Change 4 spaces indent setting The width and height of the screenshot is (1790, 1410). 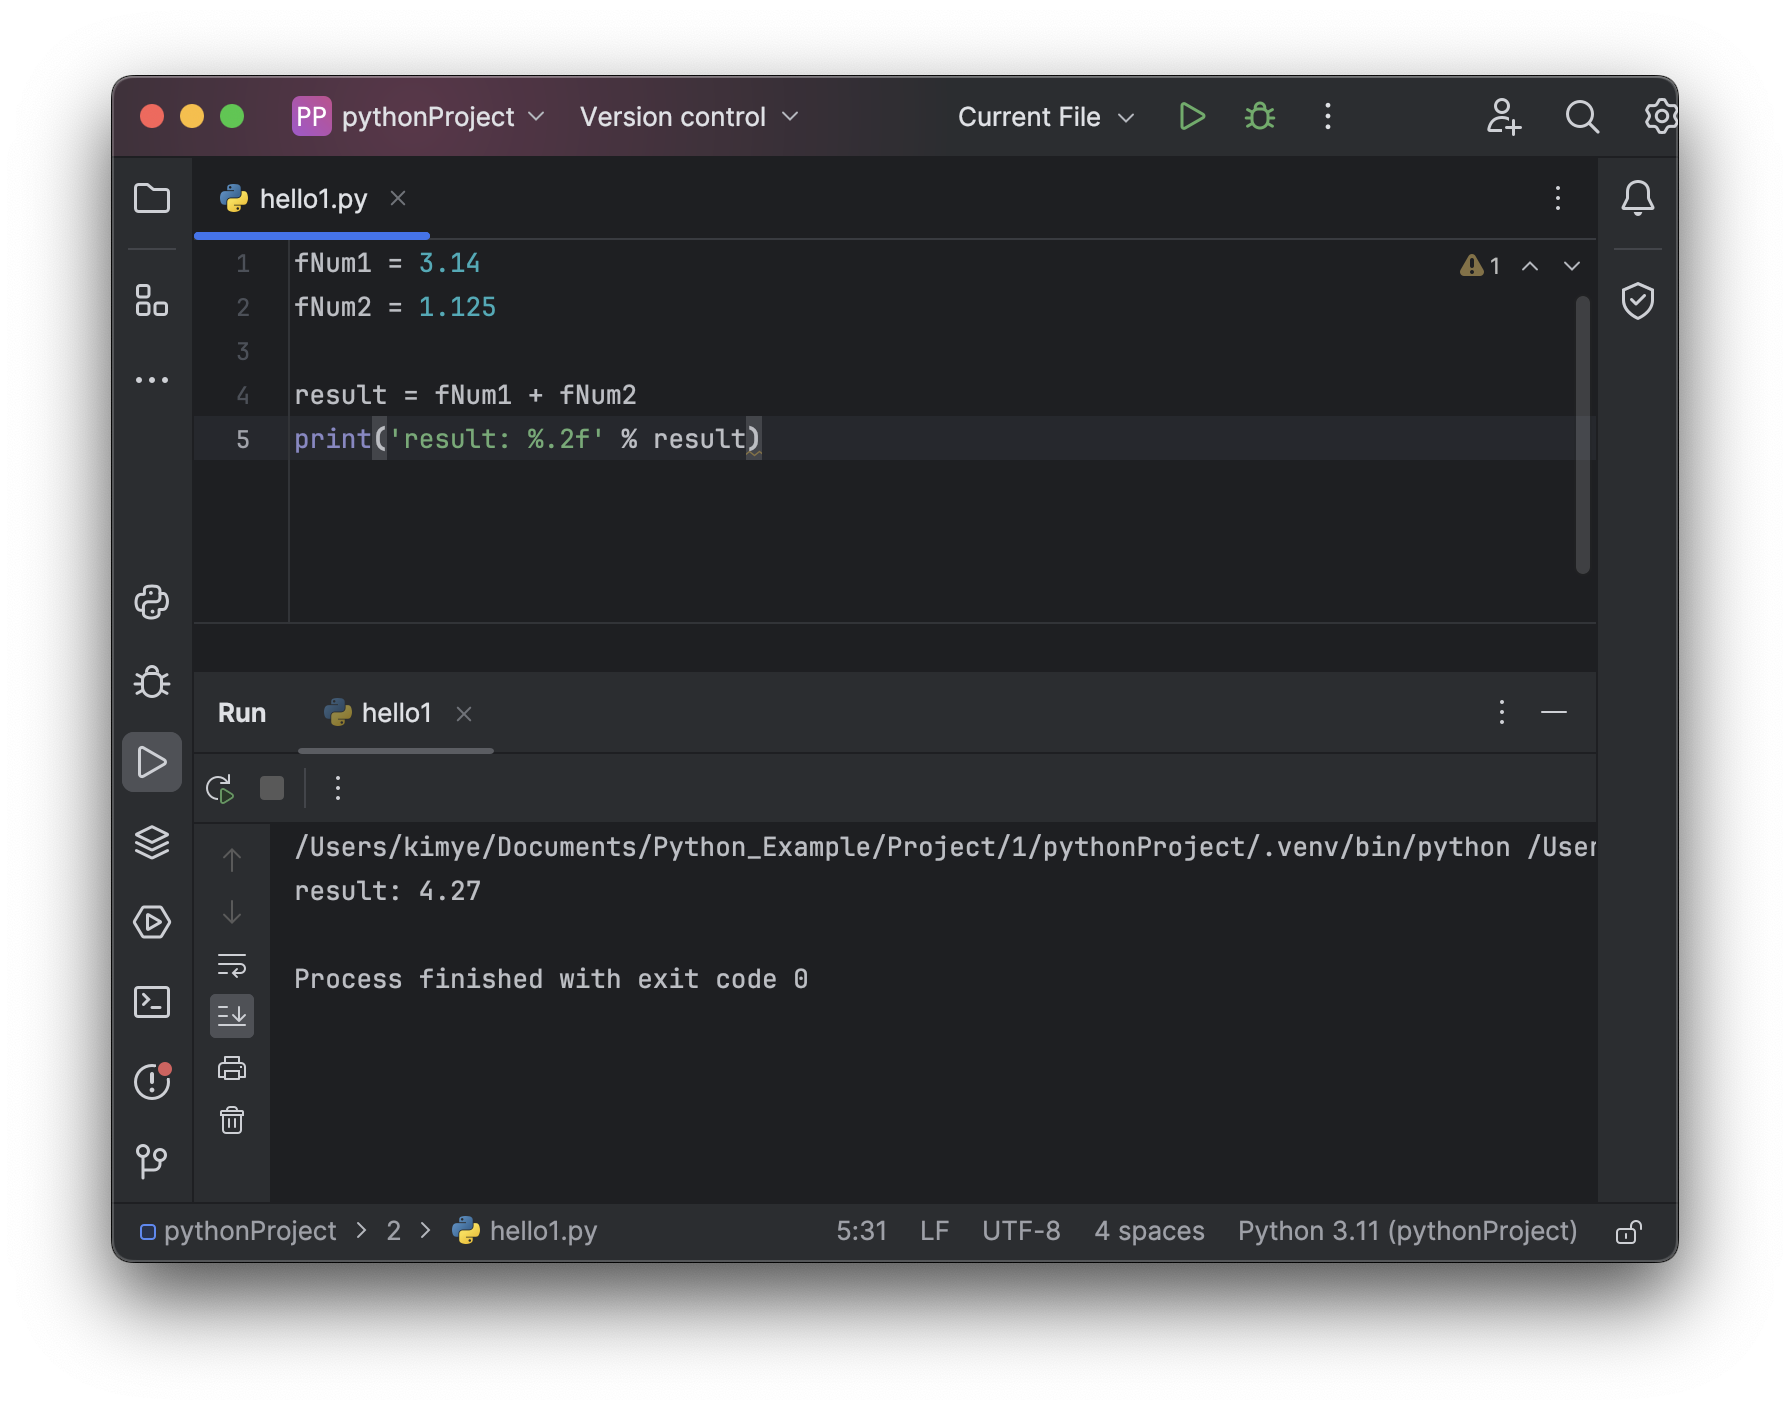point(1150,1231)
